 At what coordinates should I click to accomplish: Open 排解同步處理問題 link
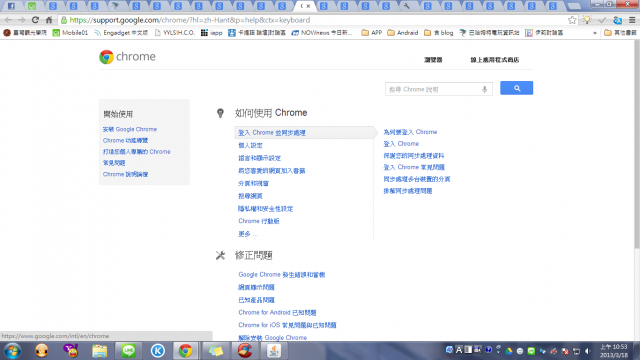[407, 191]
